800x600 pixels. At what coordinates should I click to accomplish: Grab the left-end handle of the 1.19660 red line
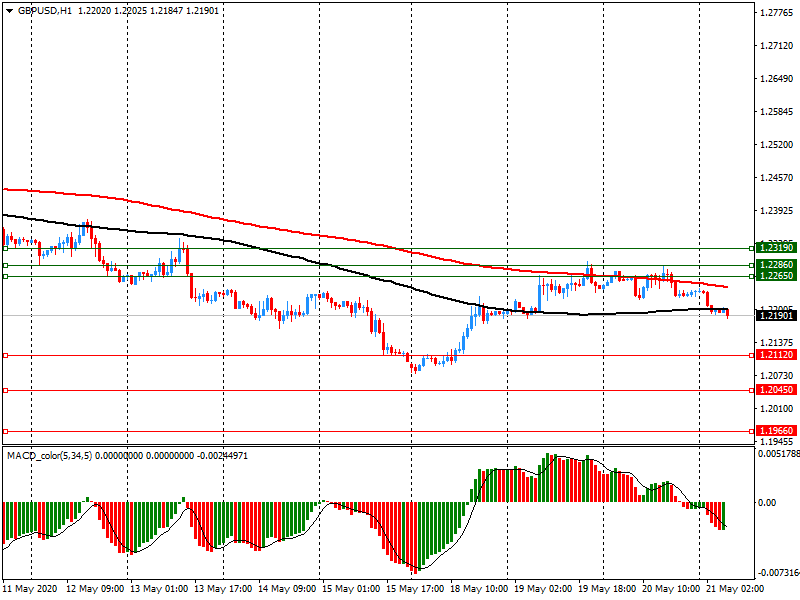[6, 432]
